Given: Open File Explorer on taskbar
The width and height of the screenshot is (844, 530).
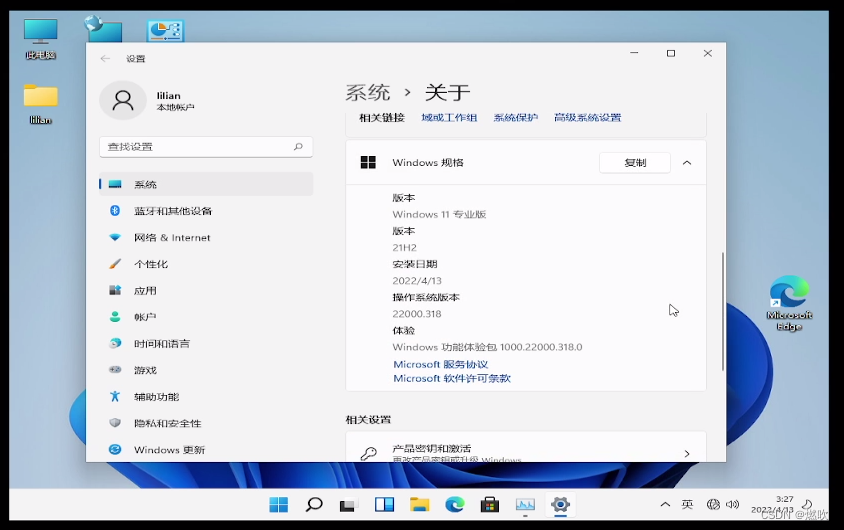Looking at the screenshot, I should (419, 505).
